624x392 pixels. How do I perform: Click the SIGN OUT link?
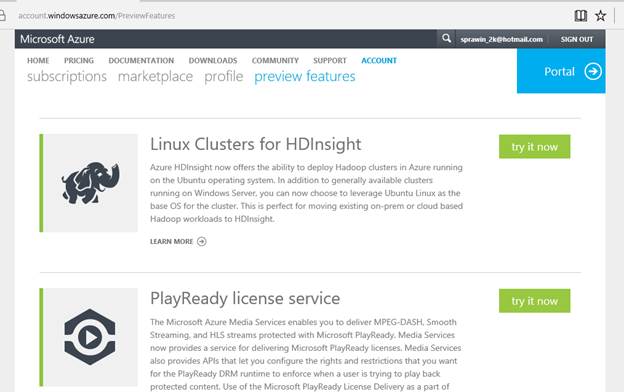[577, 39]
